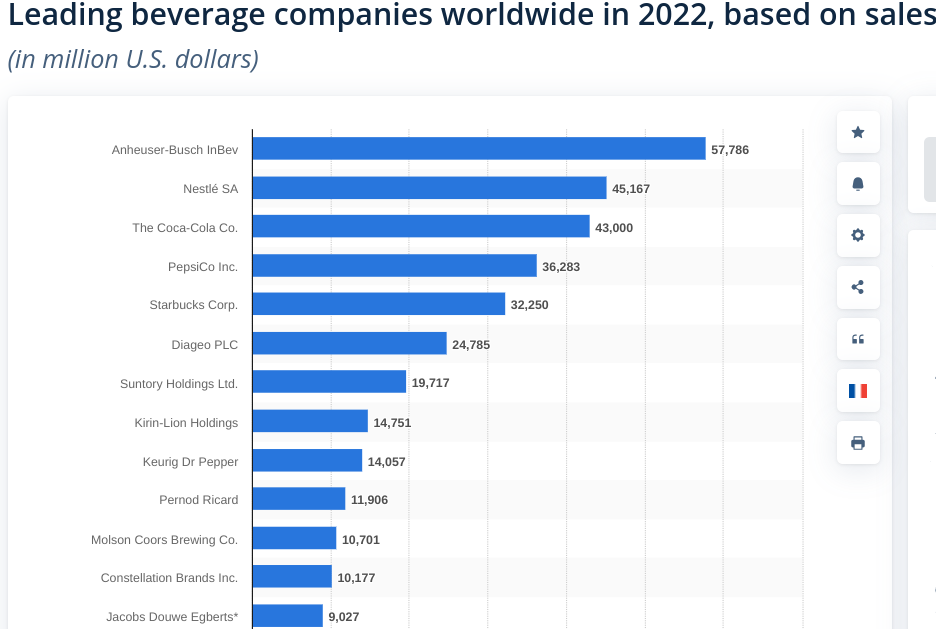936x629 pixels.
Task: Click the value 57,786
Action: [x=729, y=150]
